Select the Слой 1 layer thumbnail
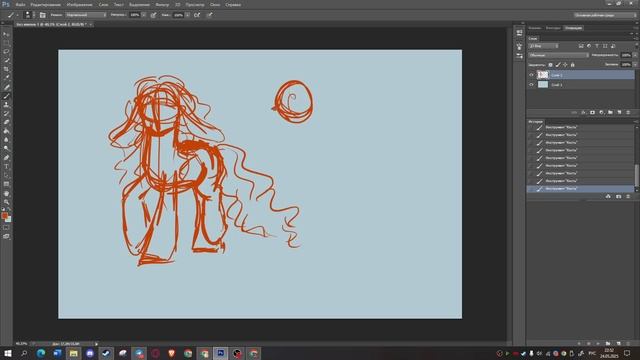Image resolution: width=640 pixels, height=360 pixels. pyautogui.click(x=543, y=85)
